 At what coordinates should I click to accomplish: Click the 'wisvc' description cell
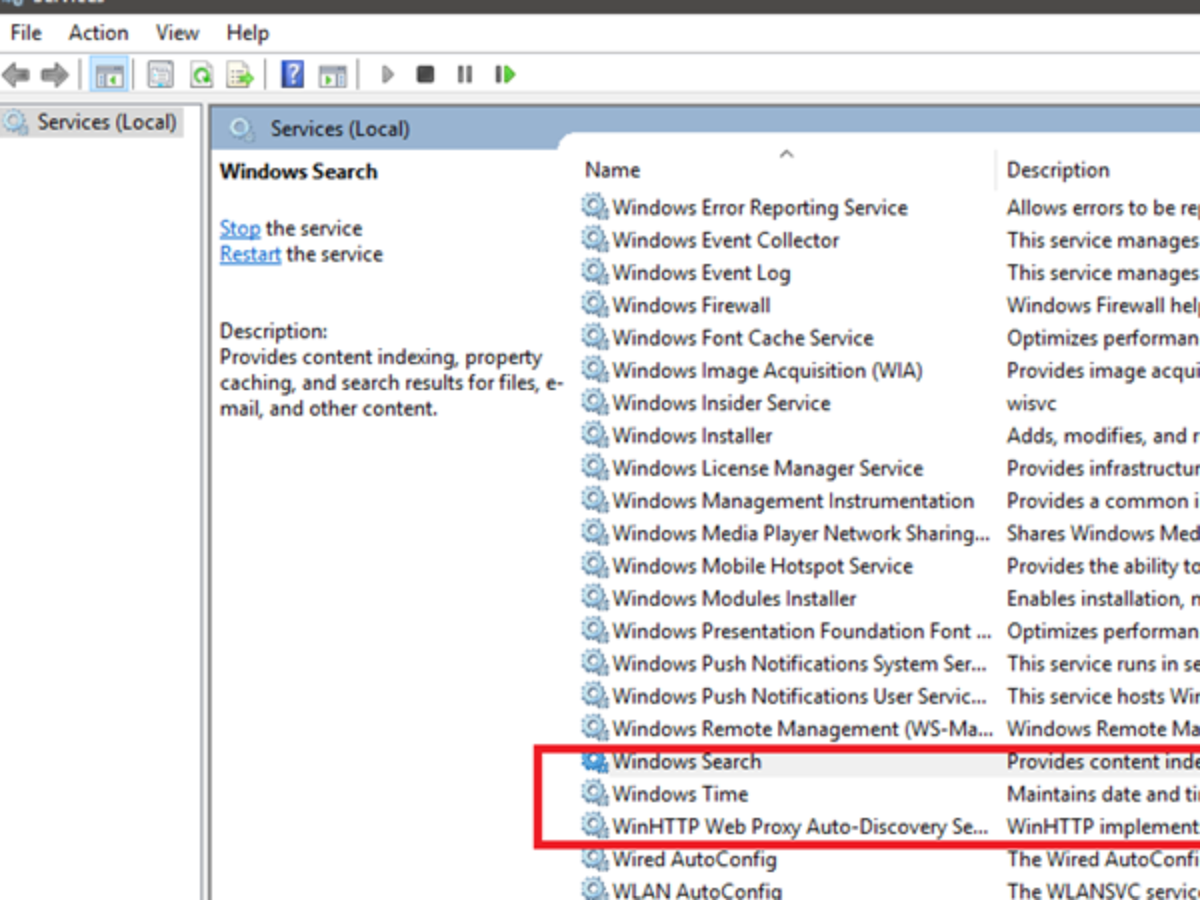click(1031, 403)
